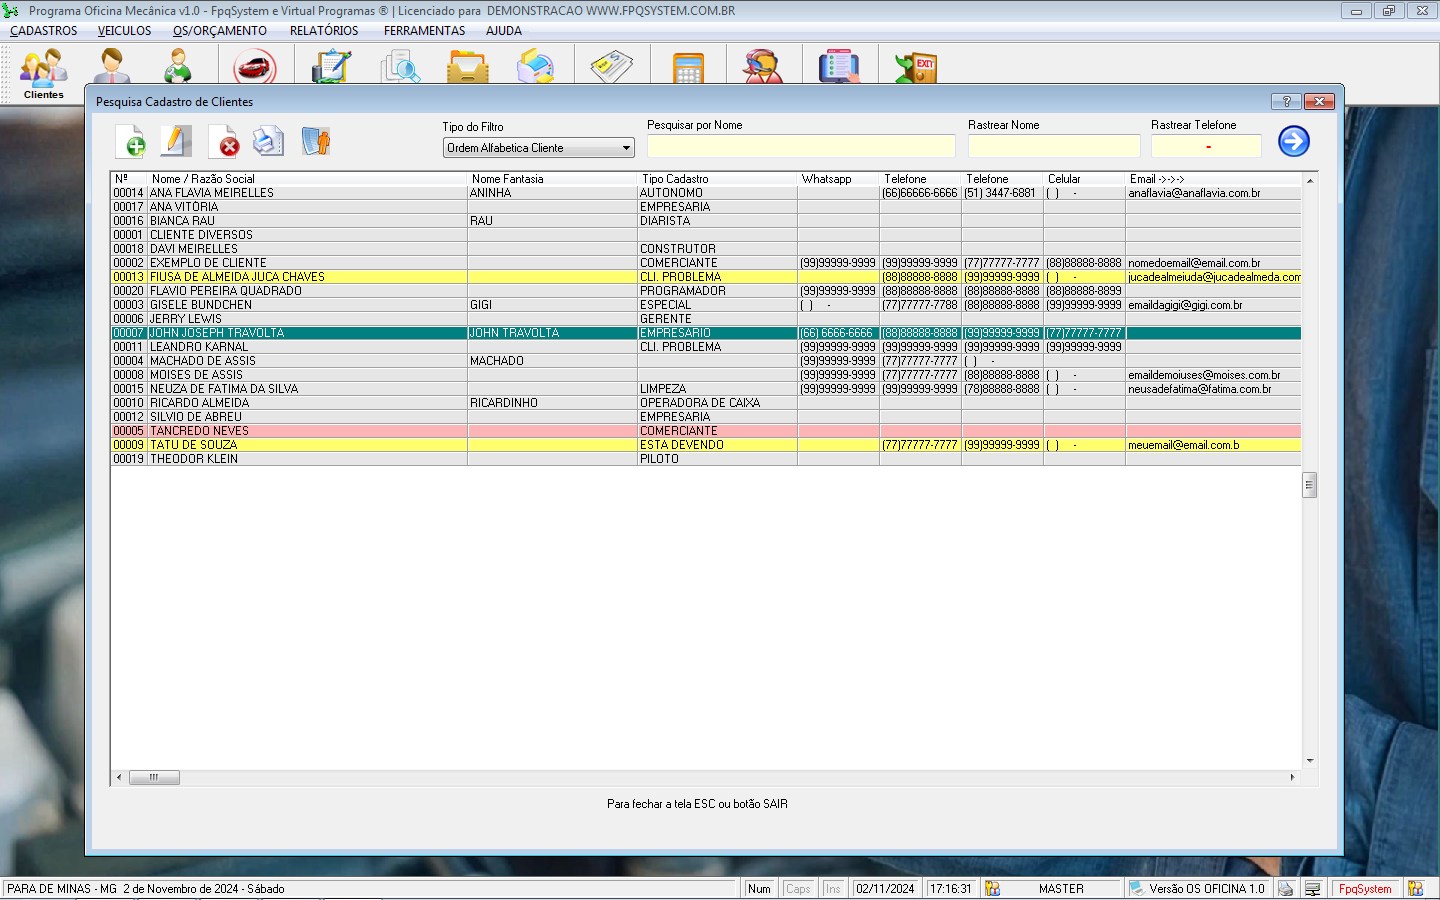Open the CADASTROS menu
Image resolution: width=1440 pixels, height=900 pixels.
tap(44, 31)
